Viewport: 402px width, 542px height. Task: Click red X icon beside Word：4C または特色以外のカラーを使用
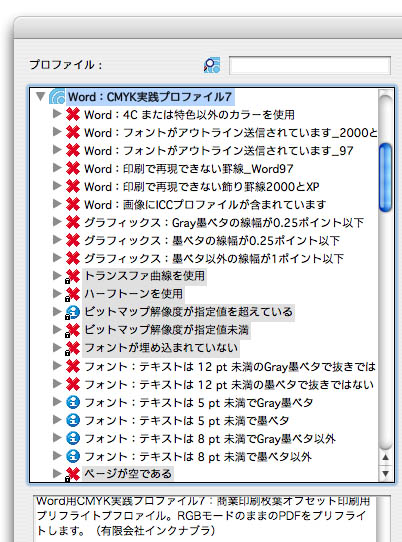click(73, 114)
